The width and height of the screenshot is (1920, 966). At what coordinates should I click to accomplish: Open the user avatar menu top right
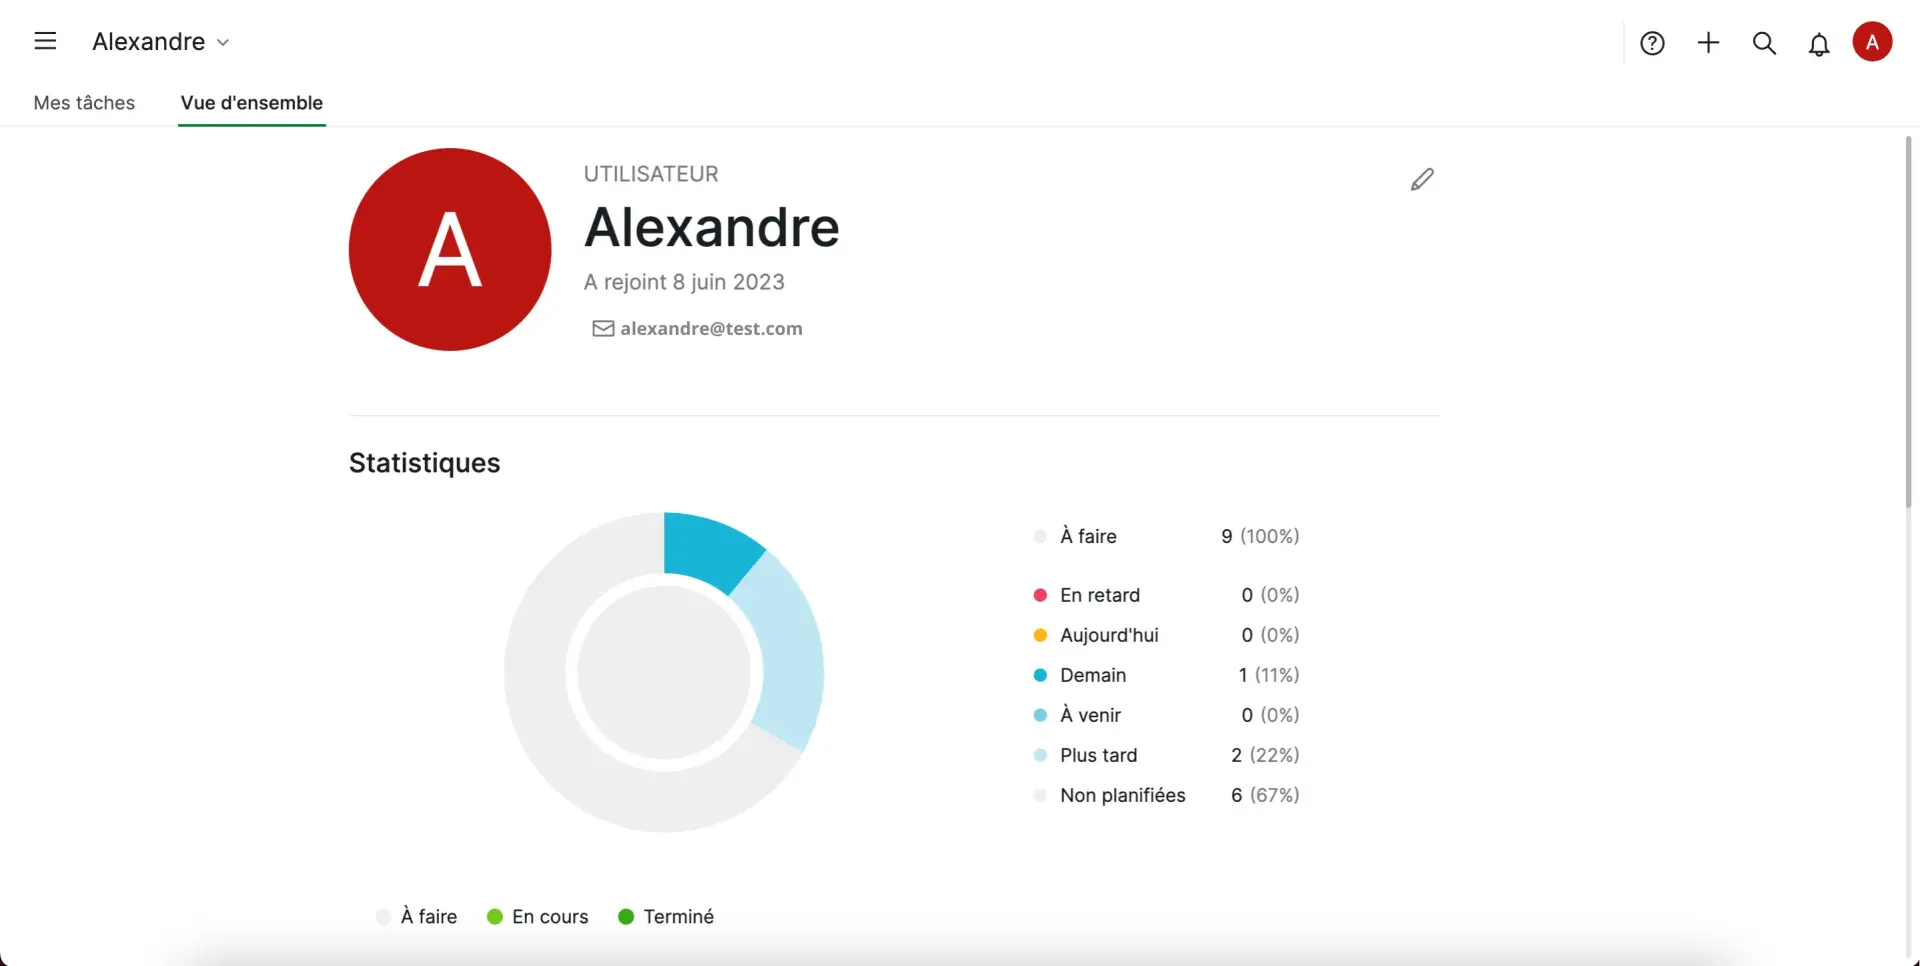click(1872, 42)
